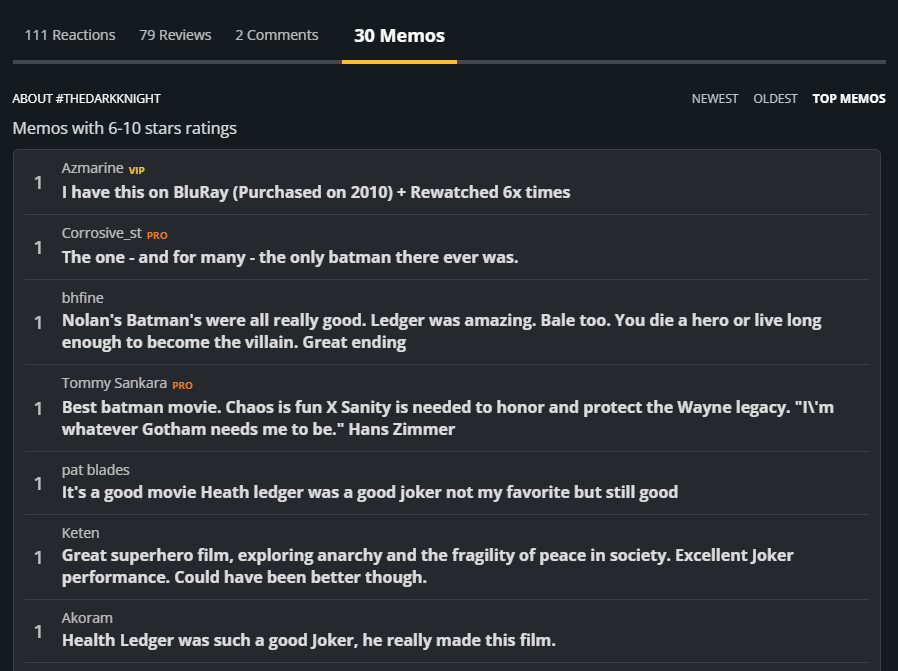
Task: Open Tommy Sankara's profile
Action: pyautogui.click(x=114, y=383)
